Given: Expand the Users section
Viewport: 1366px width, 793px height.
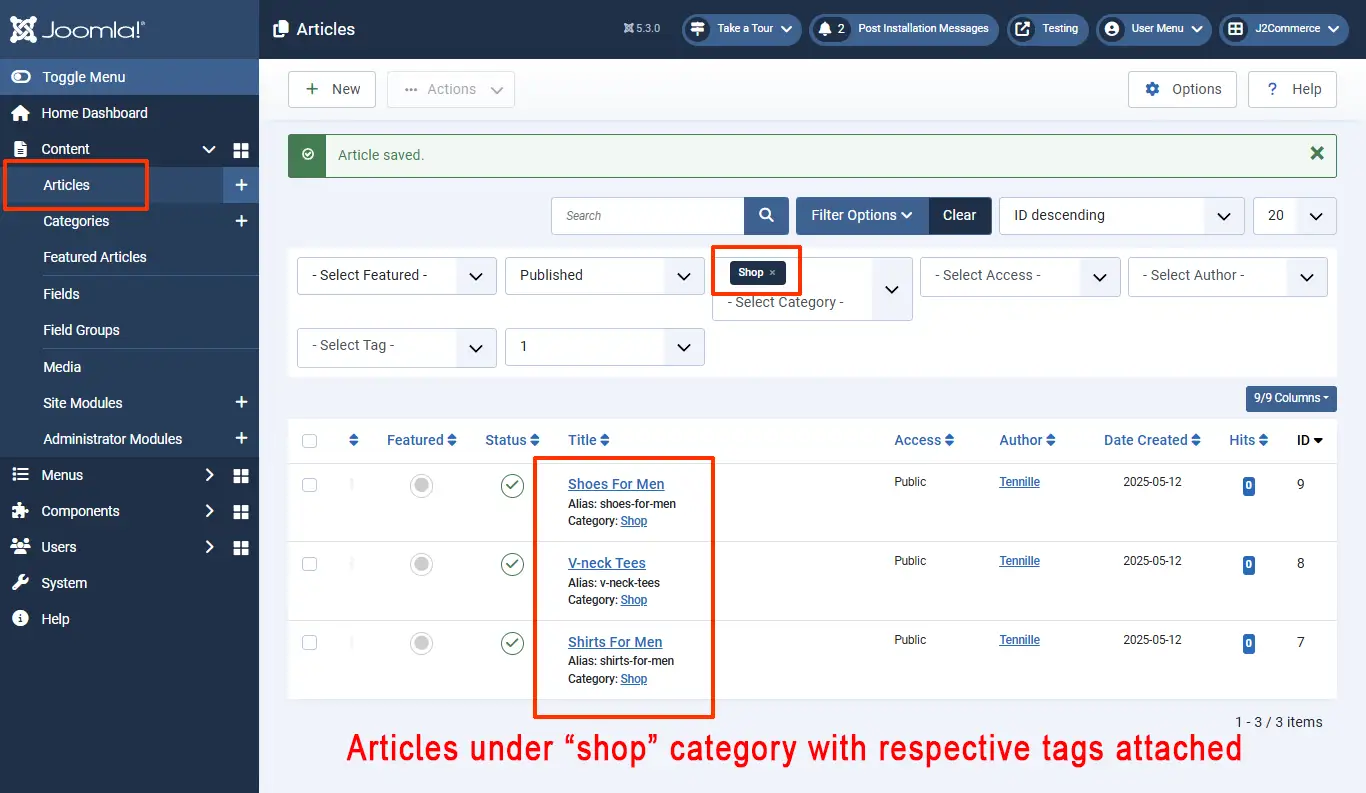Looking at the screenshot, I should (209, 547).
